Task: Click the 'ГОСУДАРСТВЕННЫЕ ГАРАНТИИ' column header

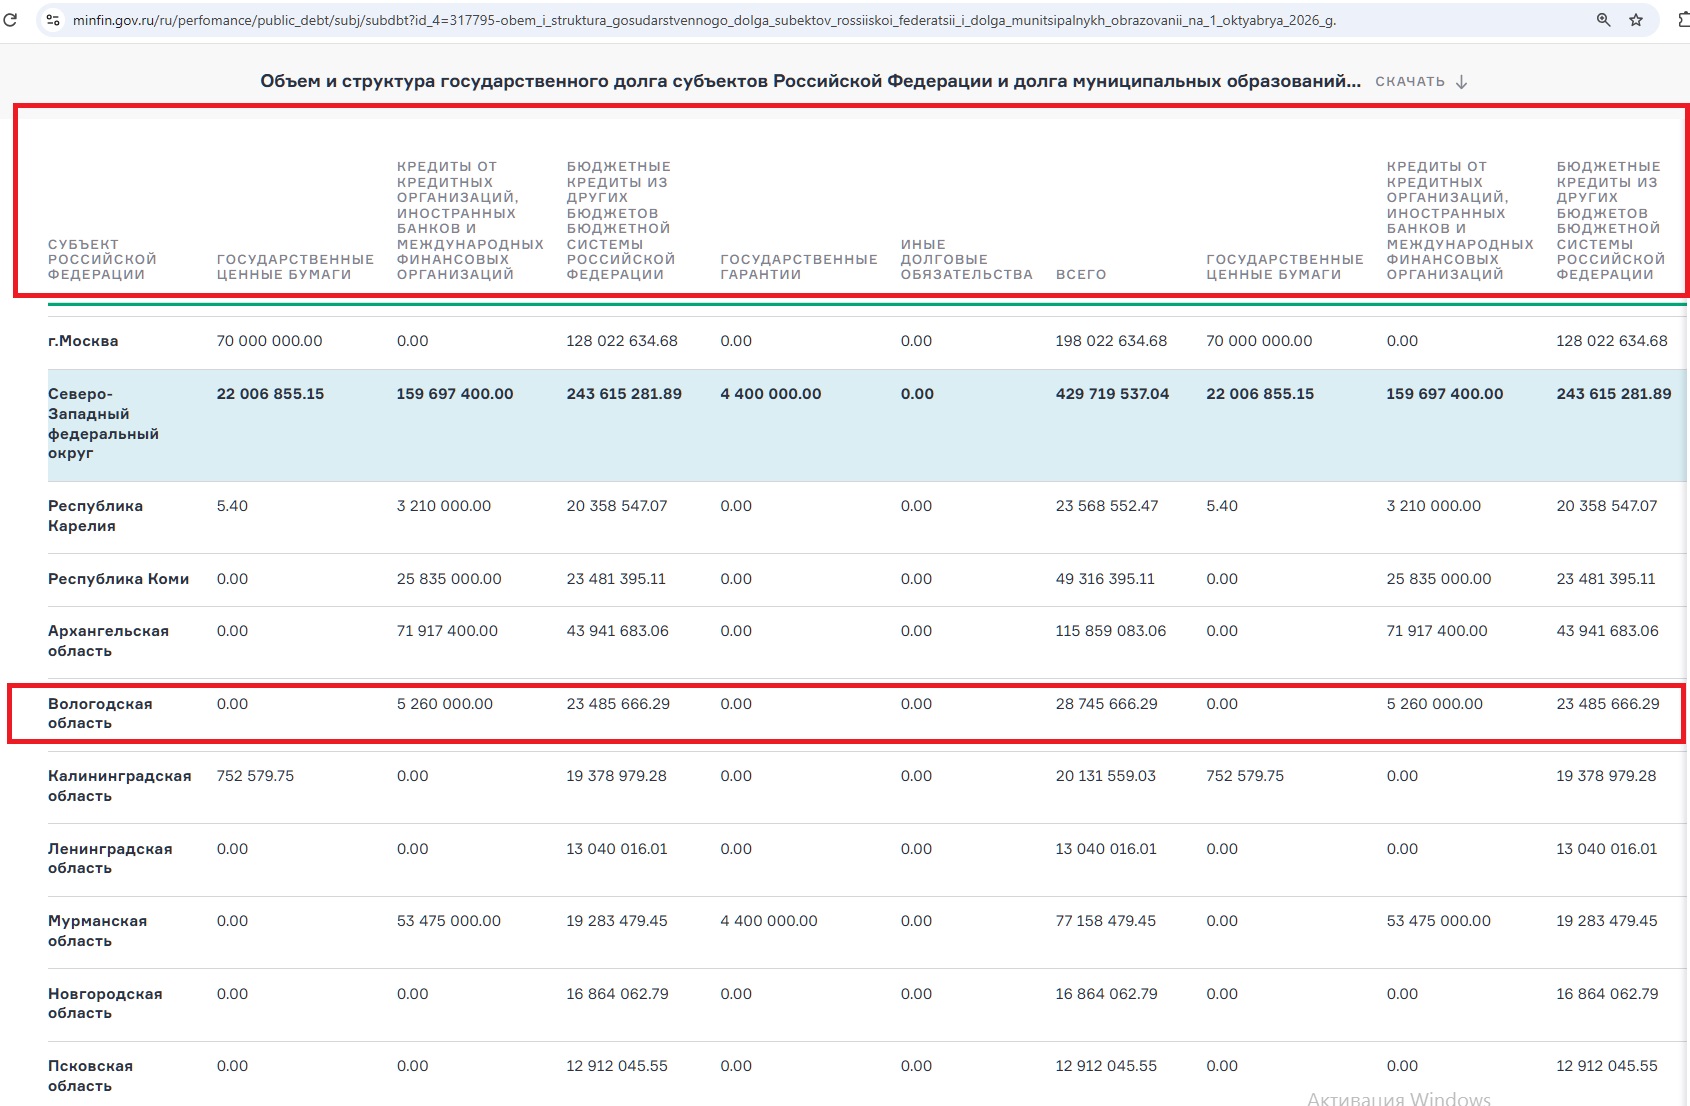Action: pyautogui.click(x=799, y=267)
